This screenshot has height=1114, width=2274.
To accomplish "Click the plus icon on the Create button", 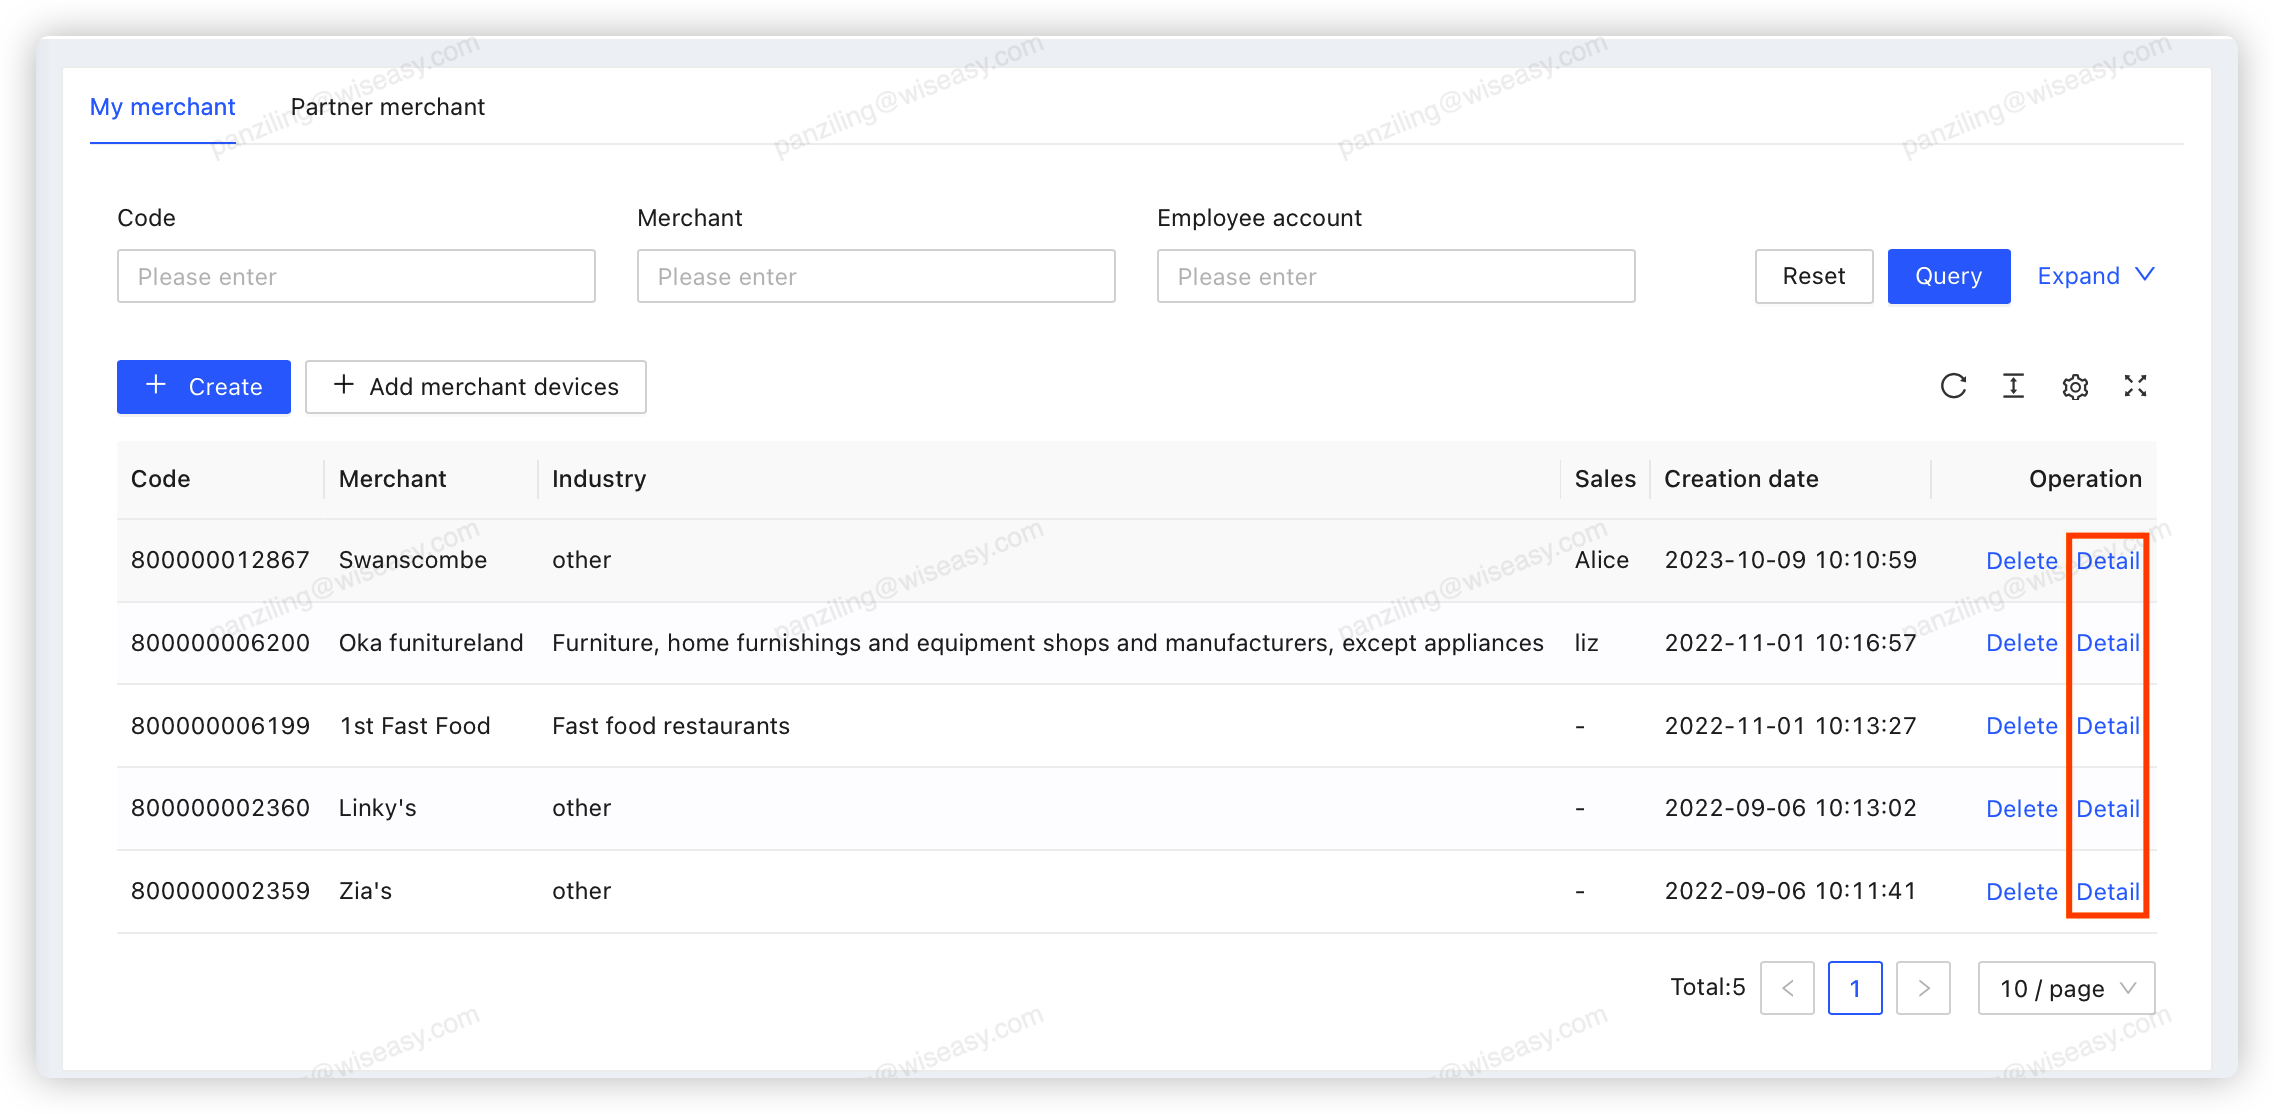I will point(157,387).
